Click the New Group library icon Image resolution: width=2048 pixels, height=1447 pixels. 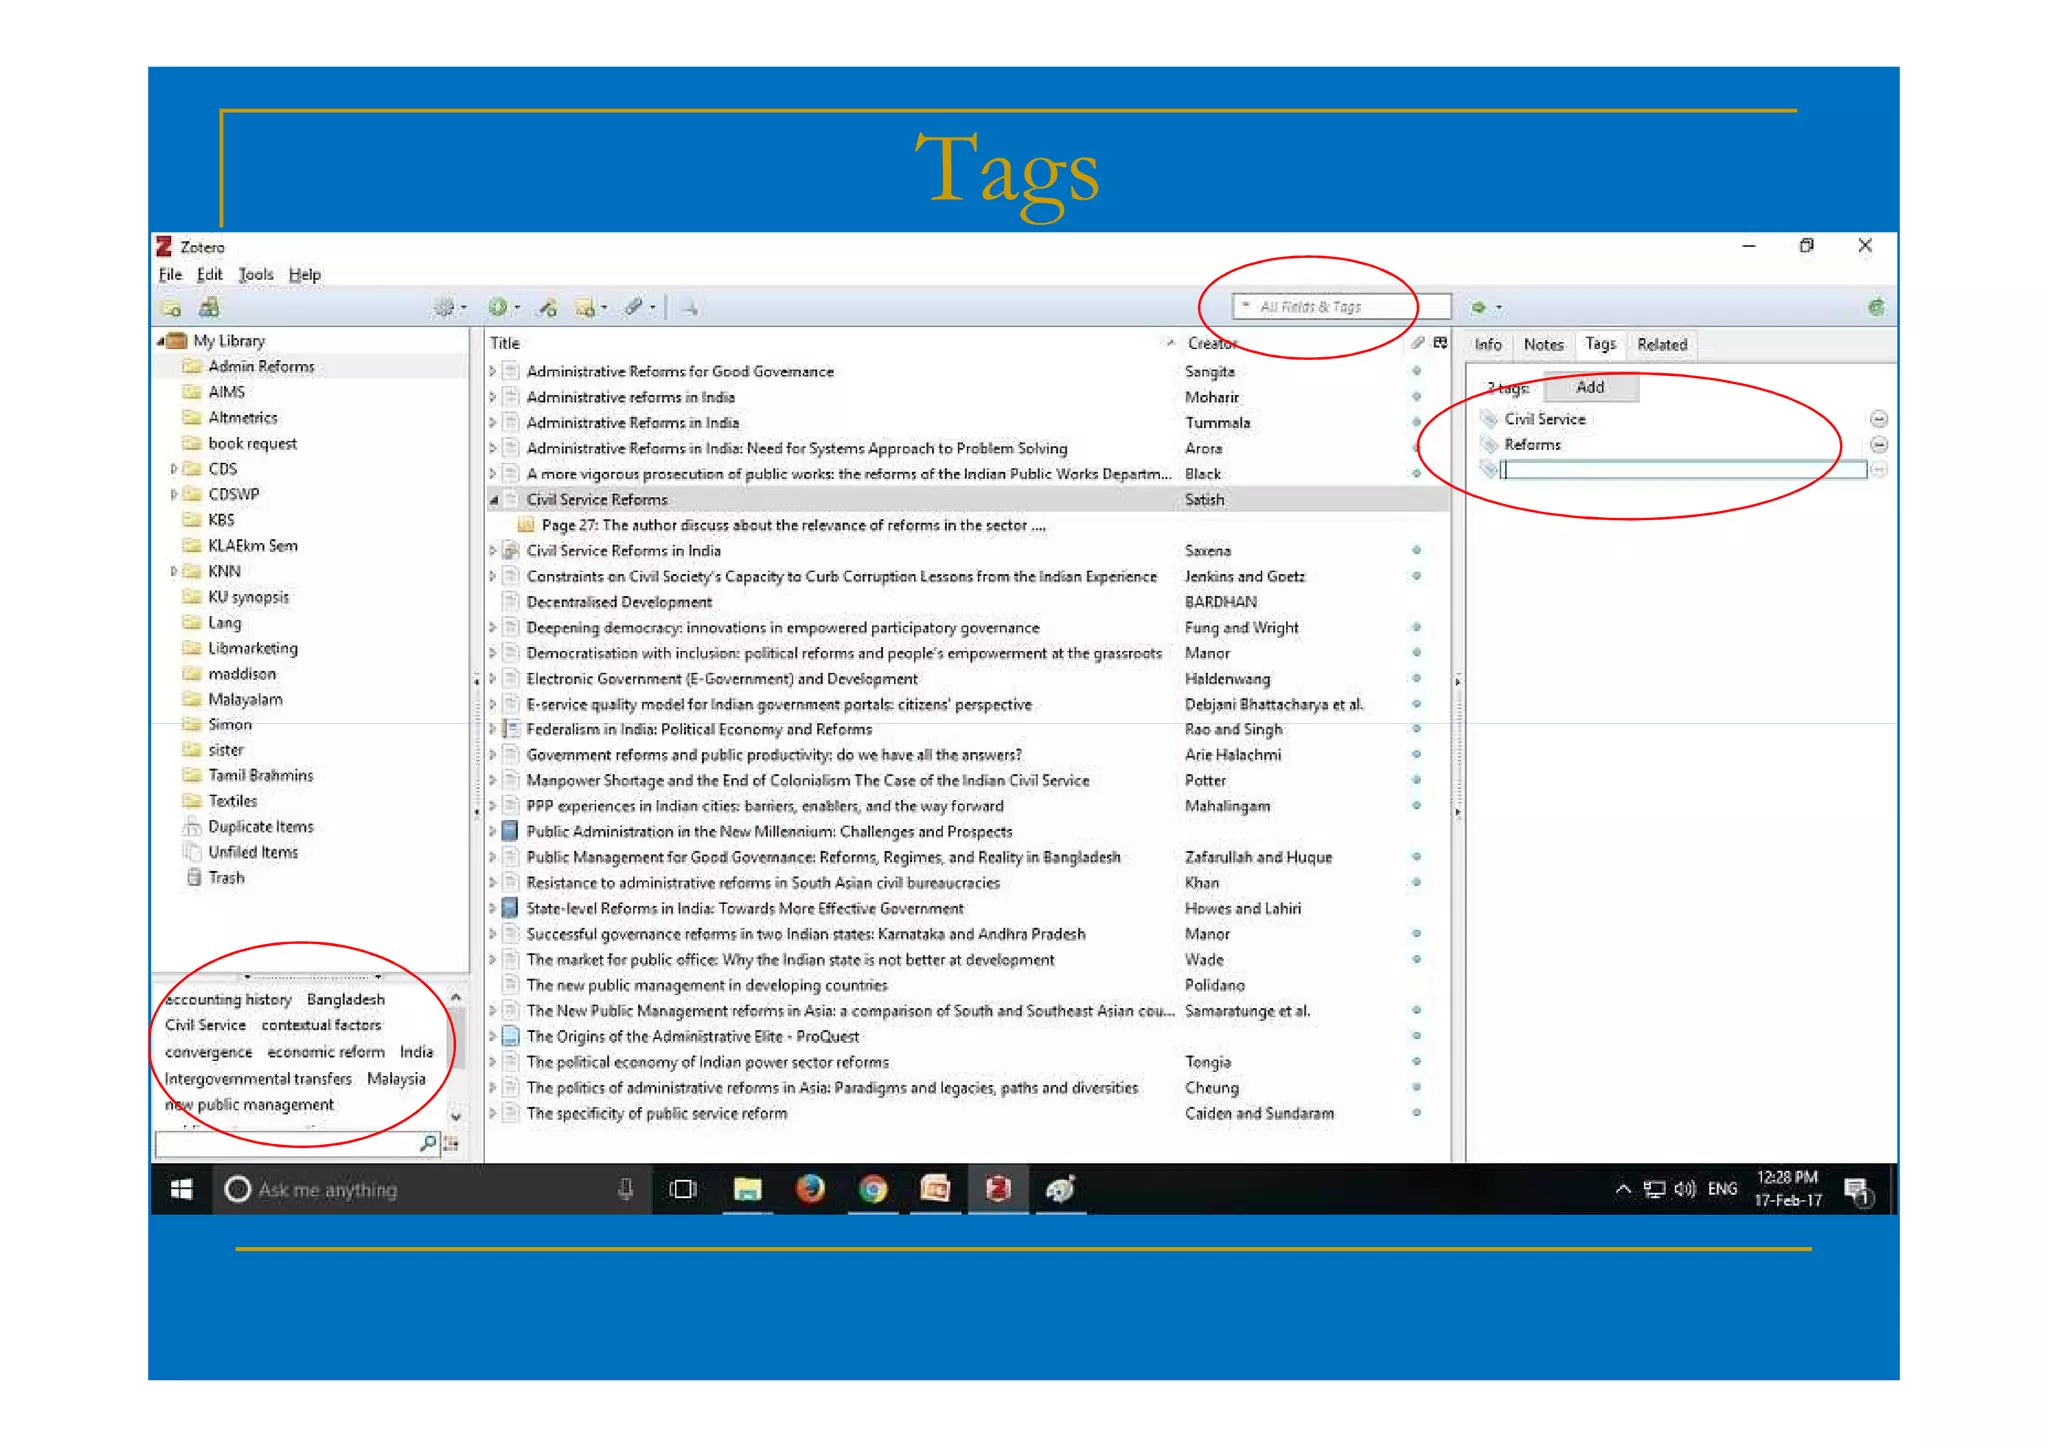click(x=209, y=307)
